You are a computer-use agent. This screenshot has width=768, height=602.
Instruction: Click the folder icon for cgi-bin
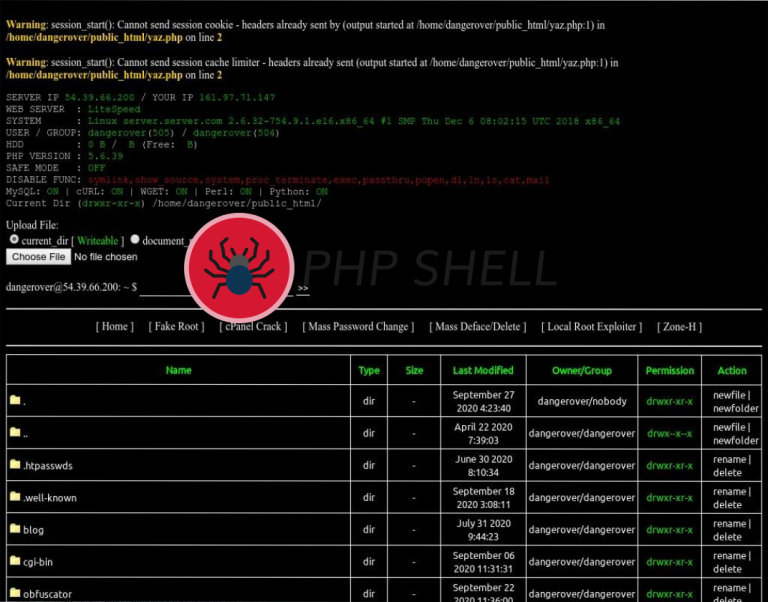(15, 562)
